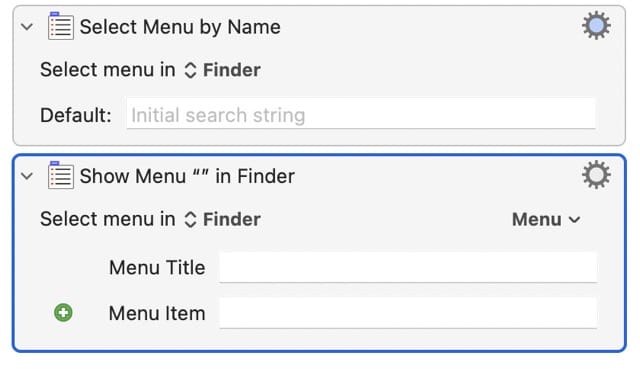Select the Show Menu in Finder title

[187, 176]
